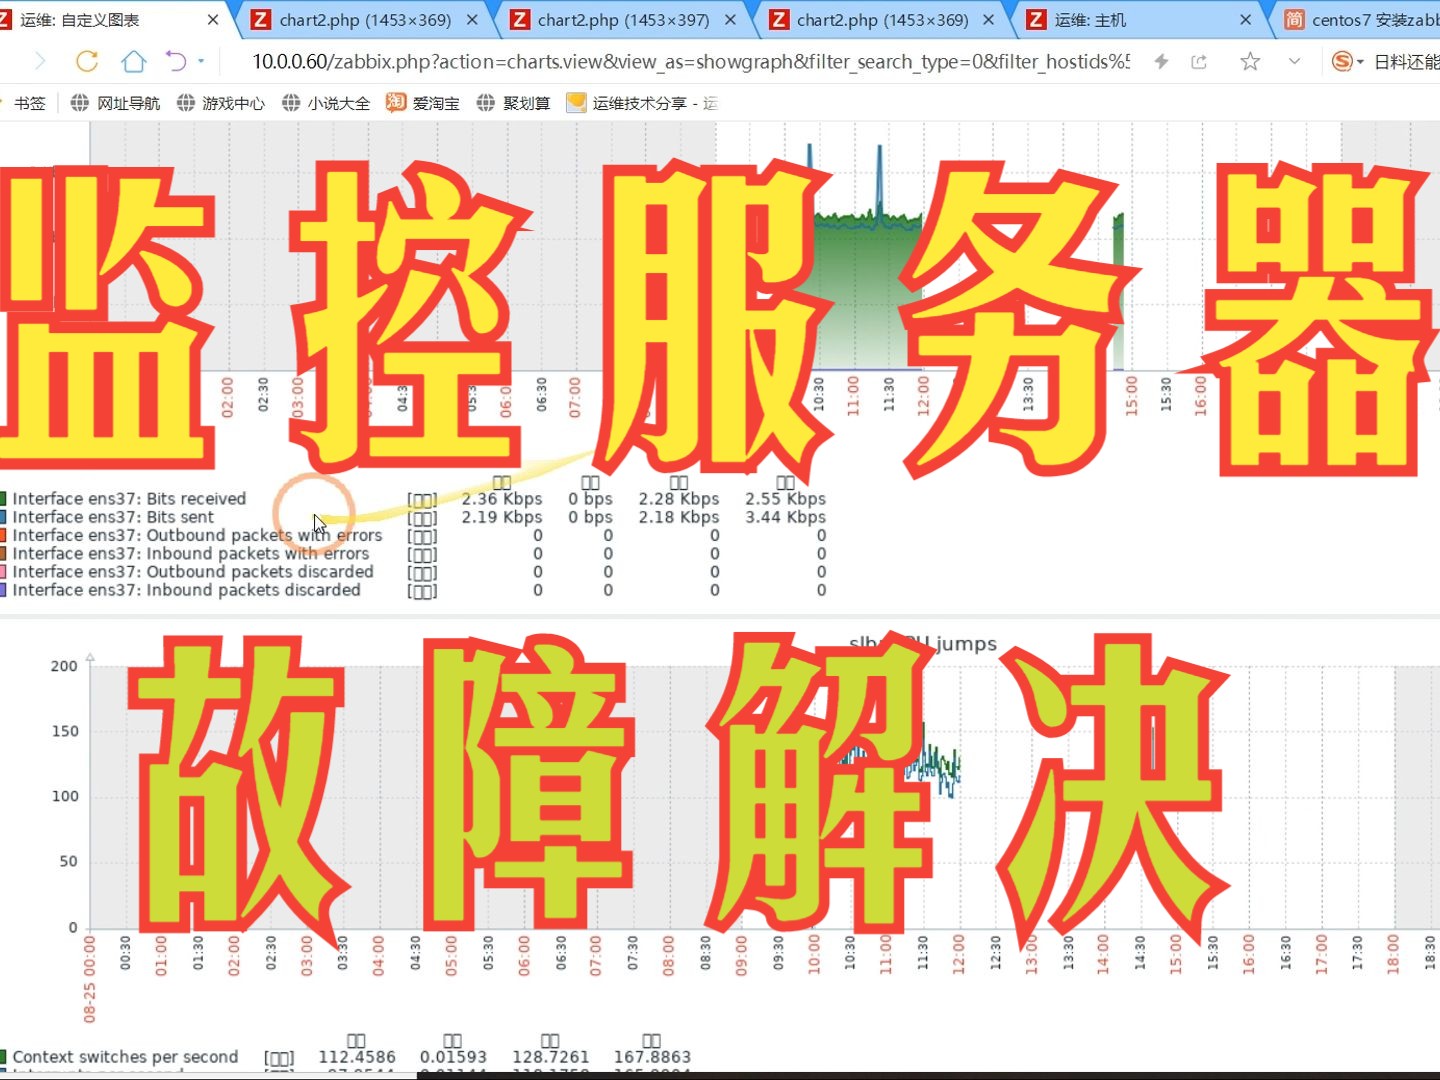Click the 运维技术分享 bookmark folder icon

click(576, 102)
